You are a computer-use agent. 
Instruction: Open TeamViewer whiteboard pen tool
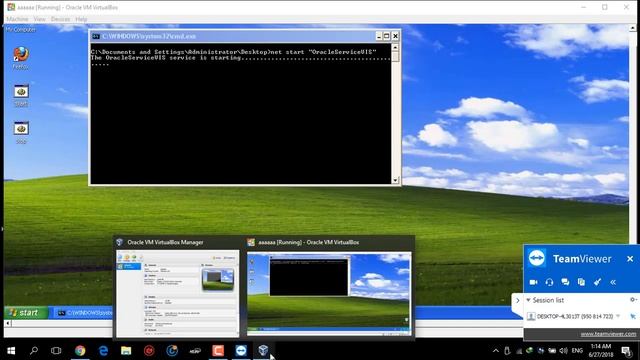[x=597, y=282]
